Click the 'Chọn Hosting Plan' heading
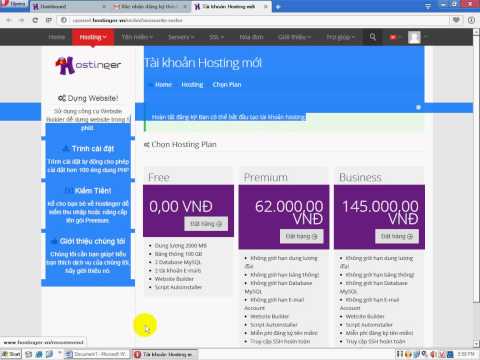Screen dimensions: 480x360 pos(180,145)
